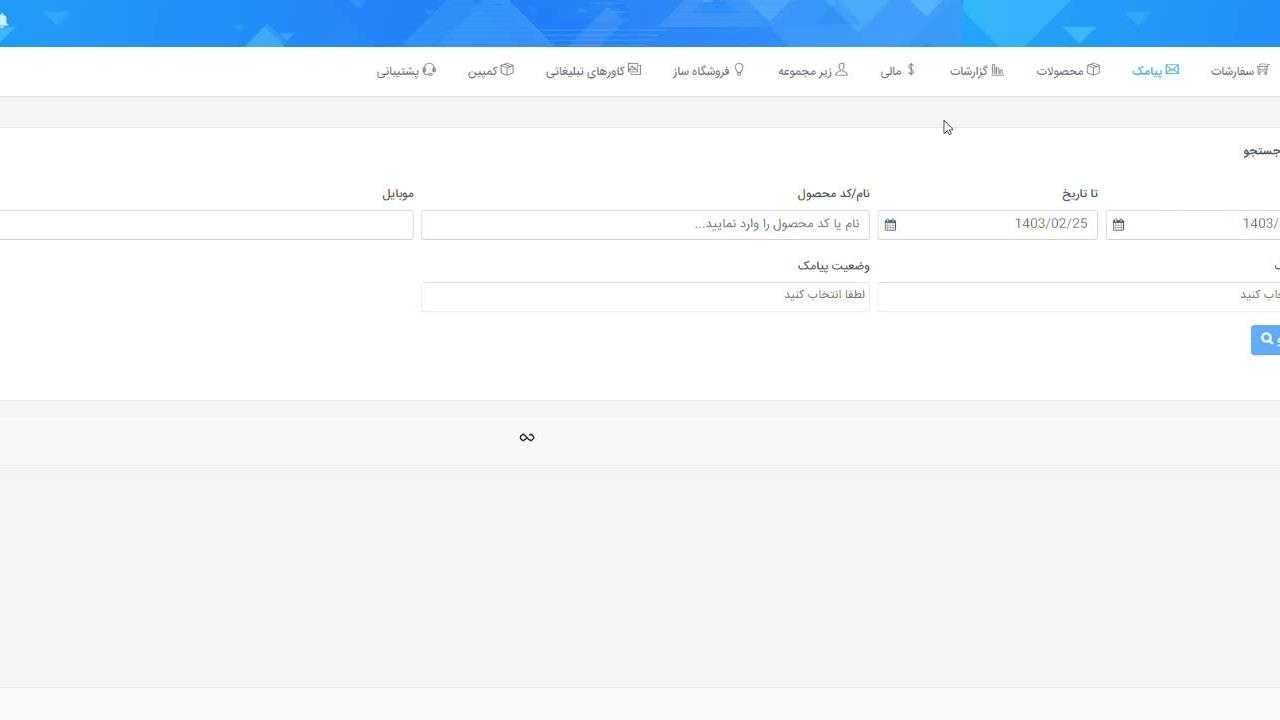The image size is (1280, 720).
Task: Focus the نام/کد محصول text field
Action: tap(645, 224)
